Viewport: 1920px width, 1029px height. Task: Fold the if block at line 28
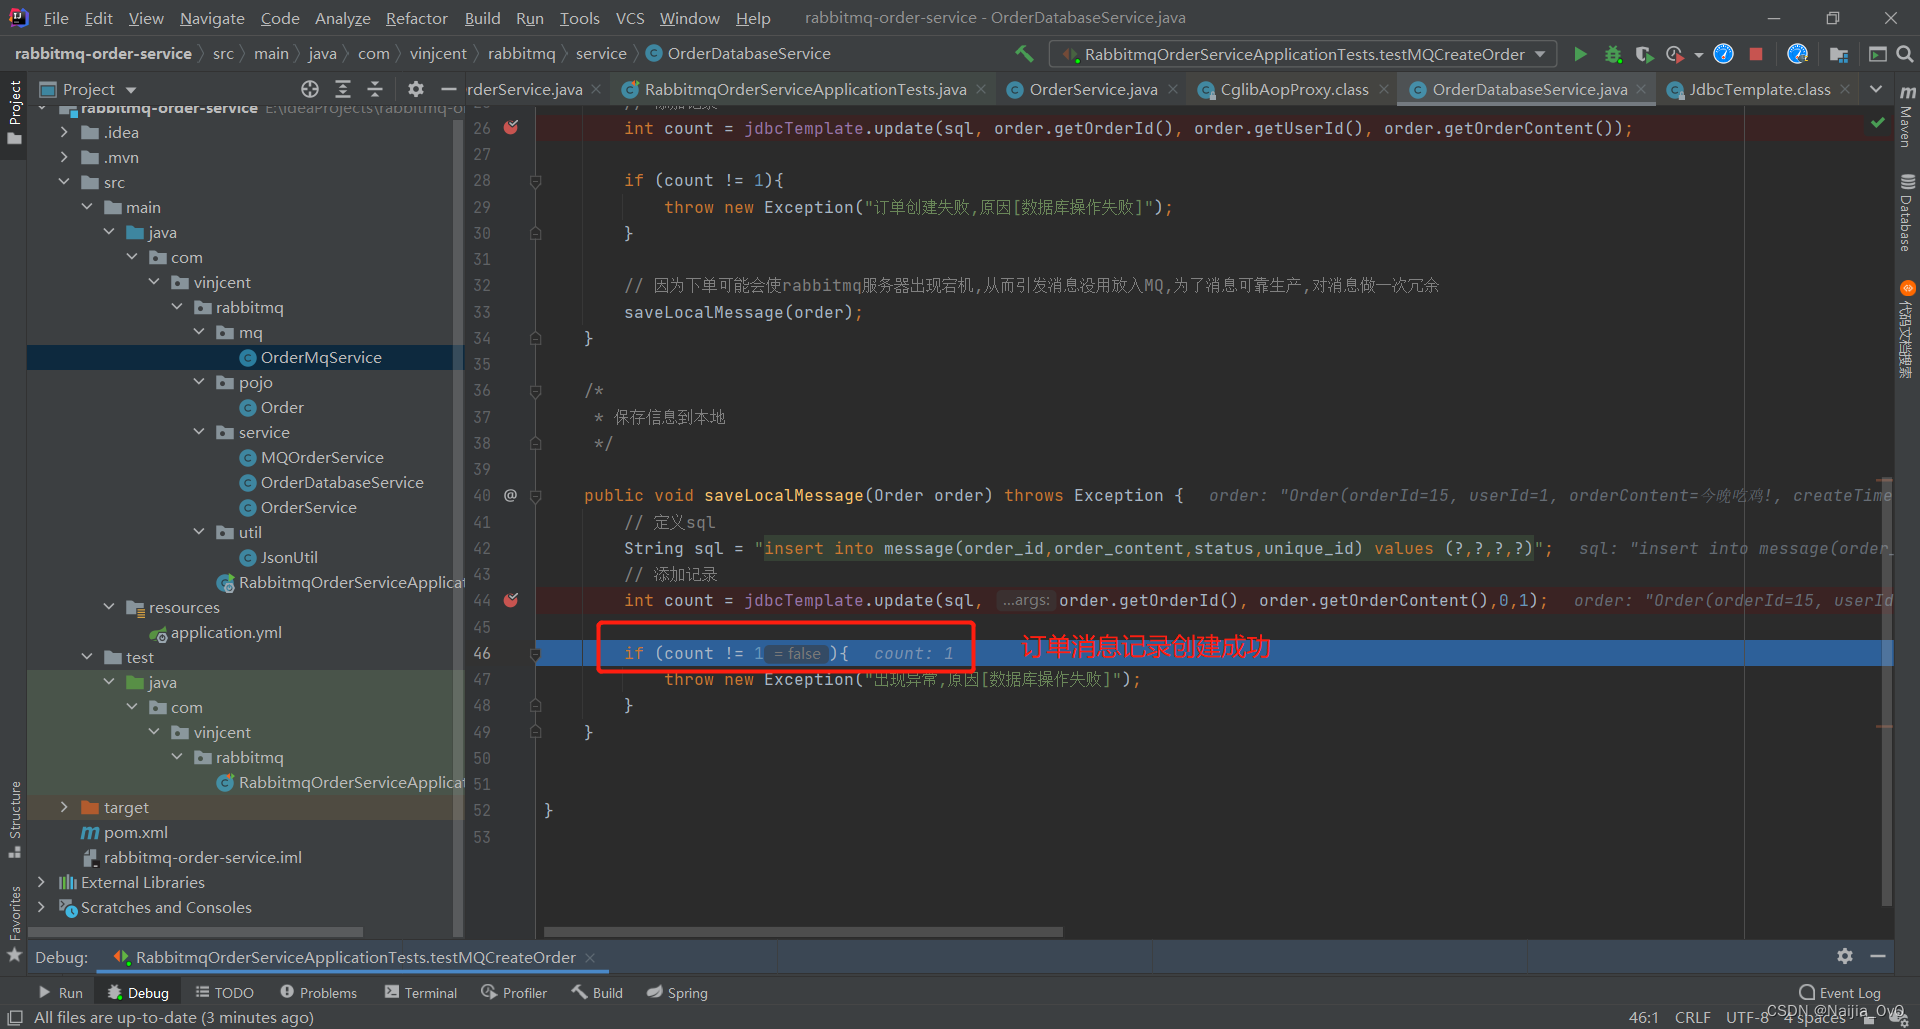coord(535,181)
